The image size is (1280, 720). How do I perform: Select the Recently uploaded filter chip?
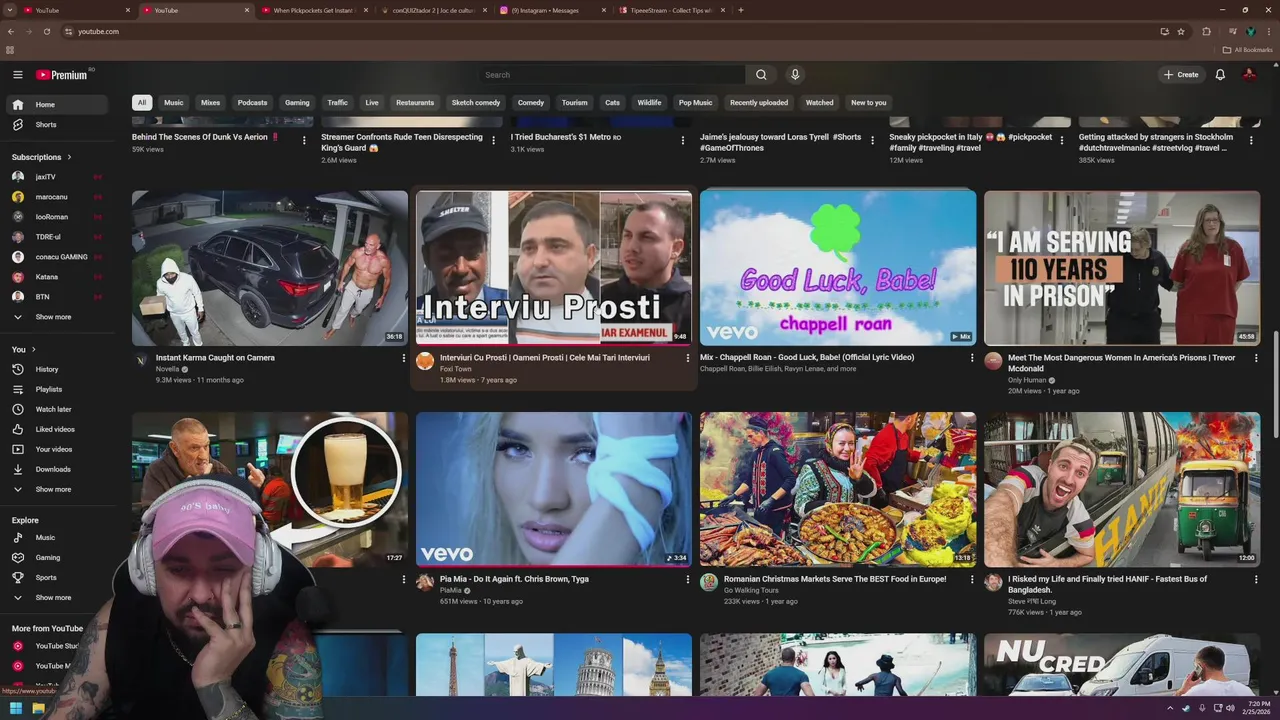pyautogui.click(x=759, y=102)
